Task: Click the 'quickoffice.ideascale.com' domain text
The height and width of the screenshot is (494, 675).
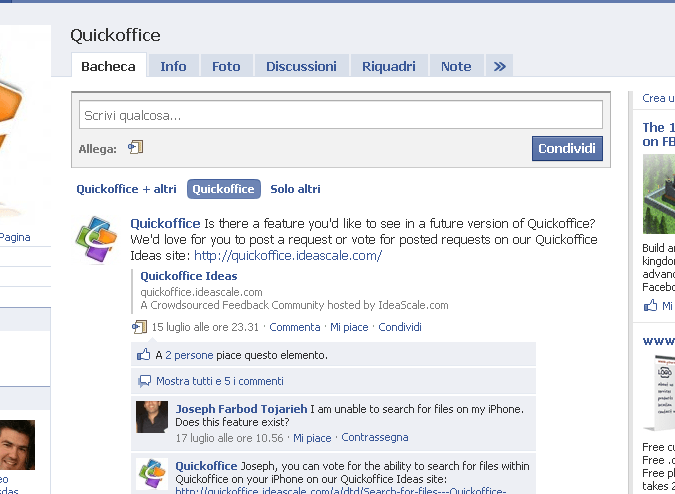Action: click(201, 292)
